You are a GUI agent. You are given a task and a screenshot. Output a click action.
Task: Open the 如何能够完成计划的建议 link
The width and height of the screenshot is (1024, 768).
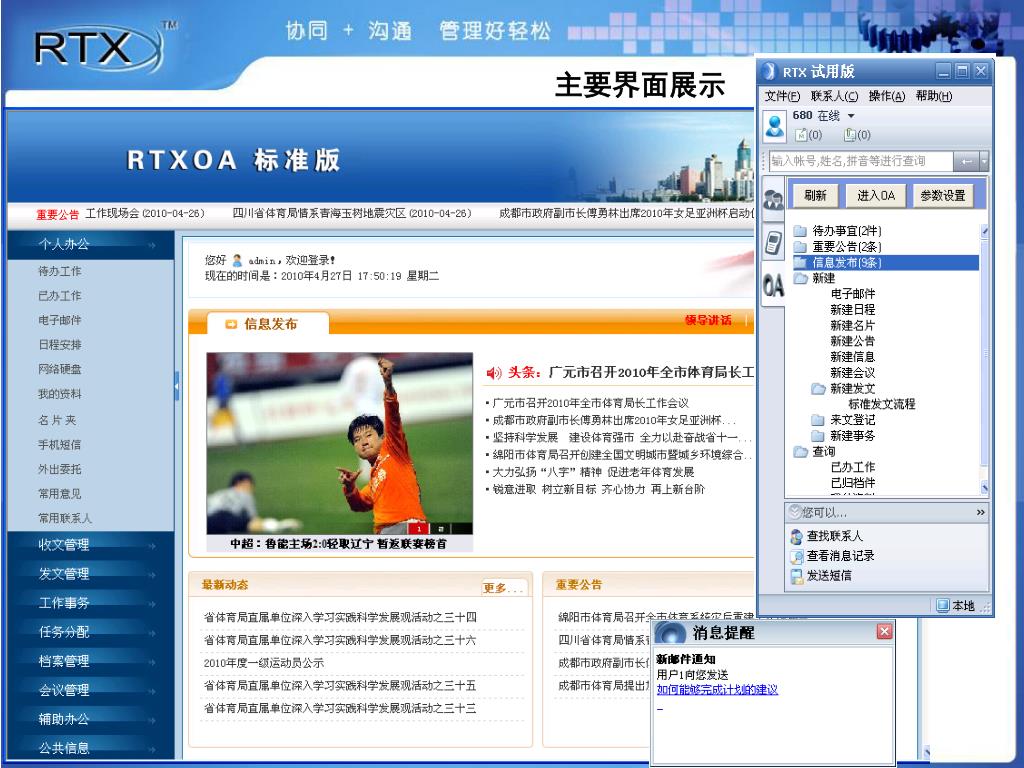717,690
